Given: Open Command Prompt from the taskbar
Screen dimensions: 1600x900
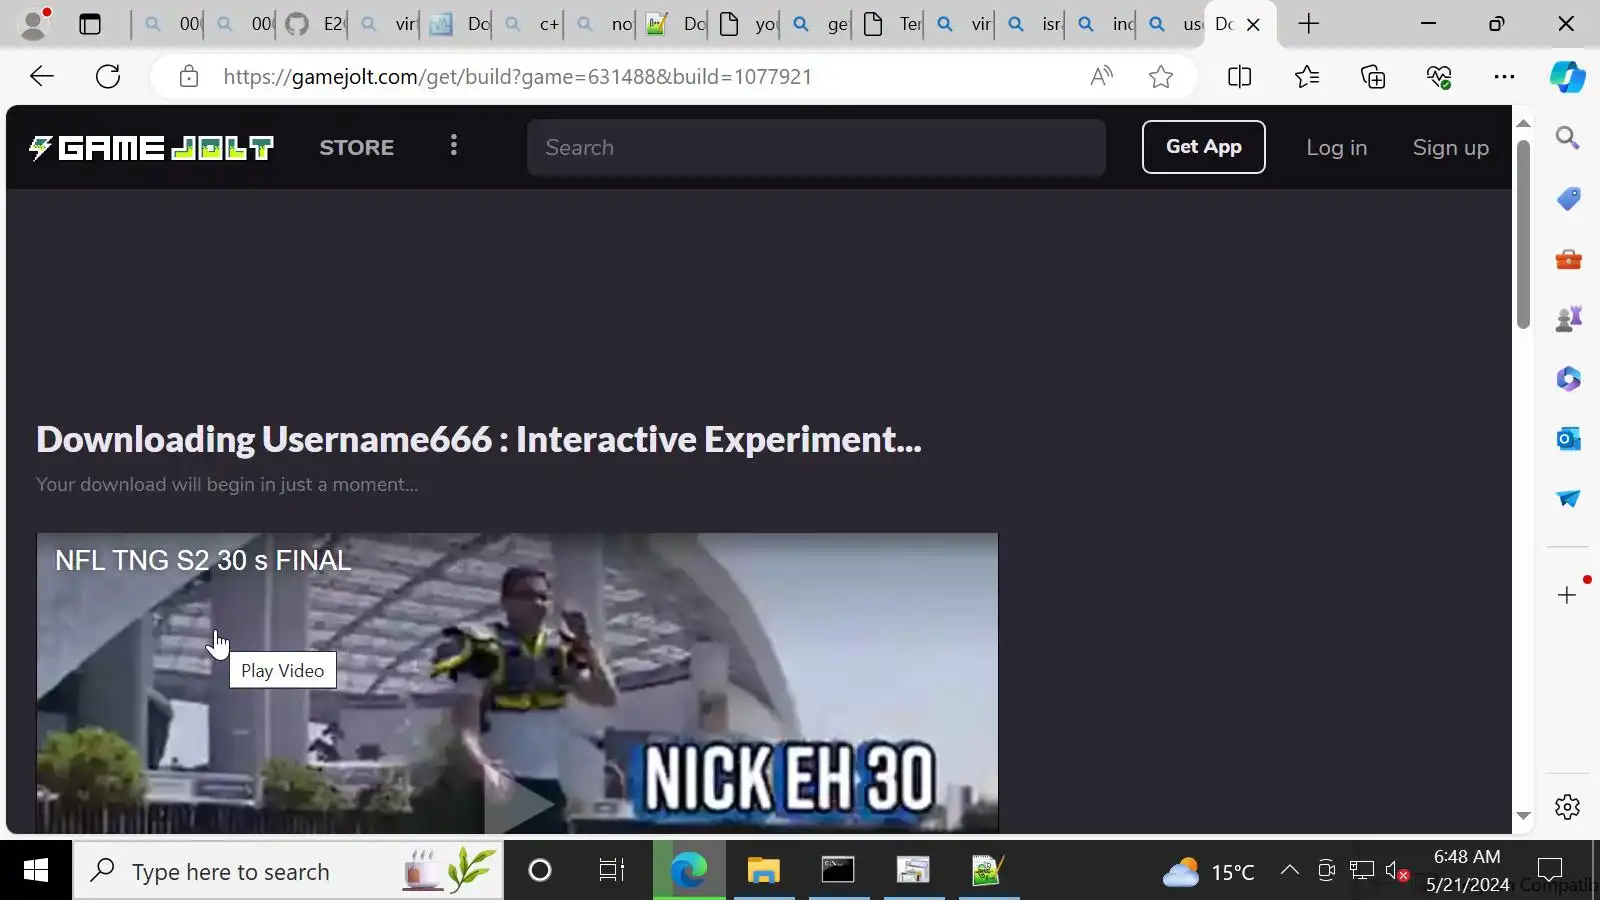Looking at the screenshot, I should tap(838, 871).
